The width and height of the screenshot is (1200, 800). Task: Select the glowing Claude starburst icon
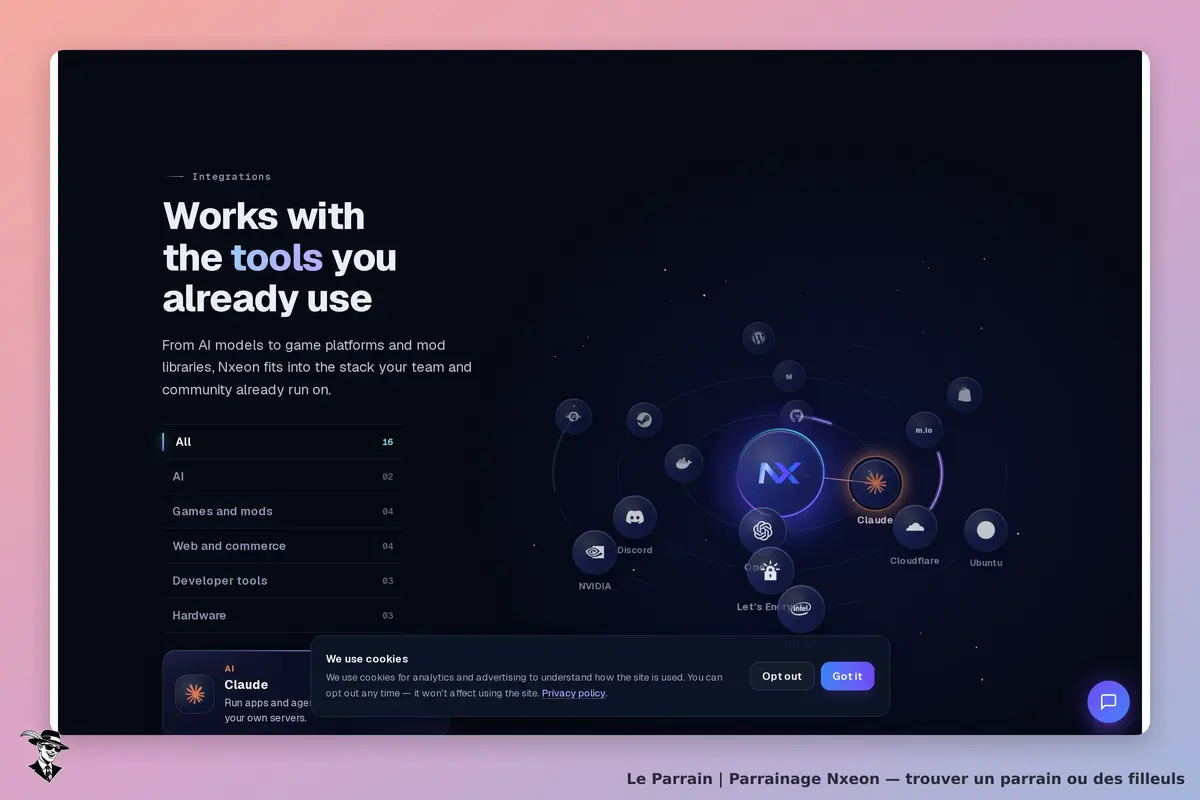click(875, 484)
